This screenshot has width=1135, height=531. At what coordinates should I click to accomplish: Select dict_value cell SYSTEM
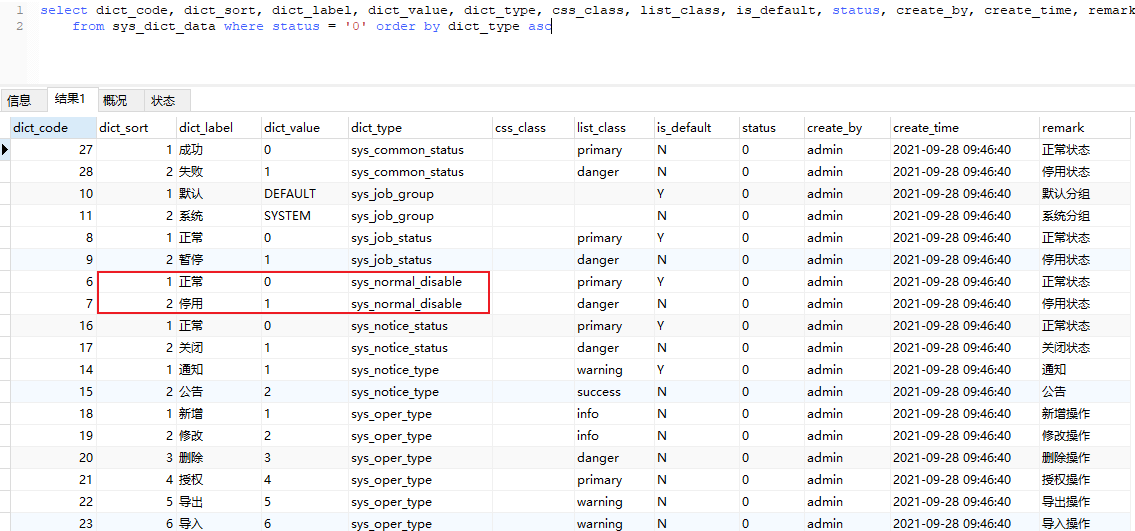pos(305,216)
